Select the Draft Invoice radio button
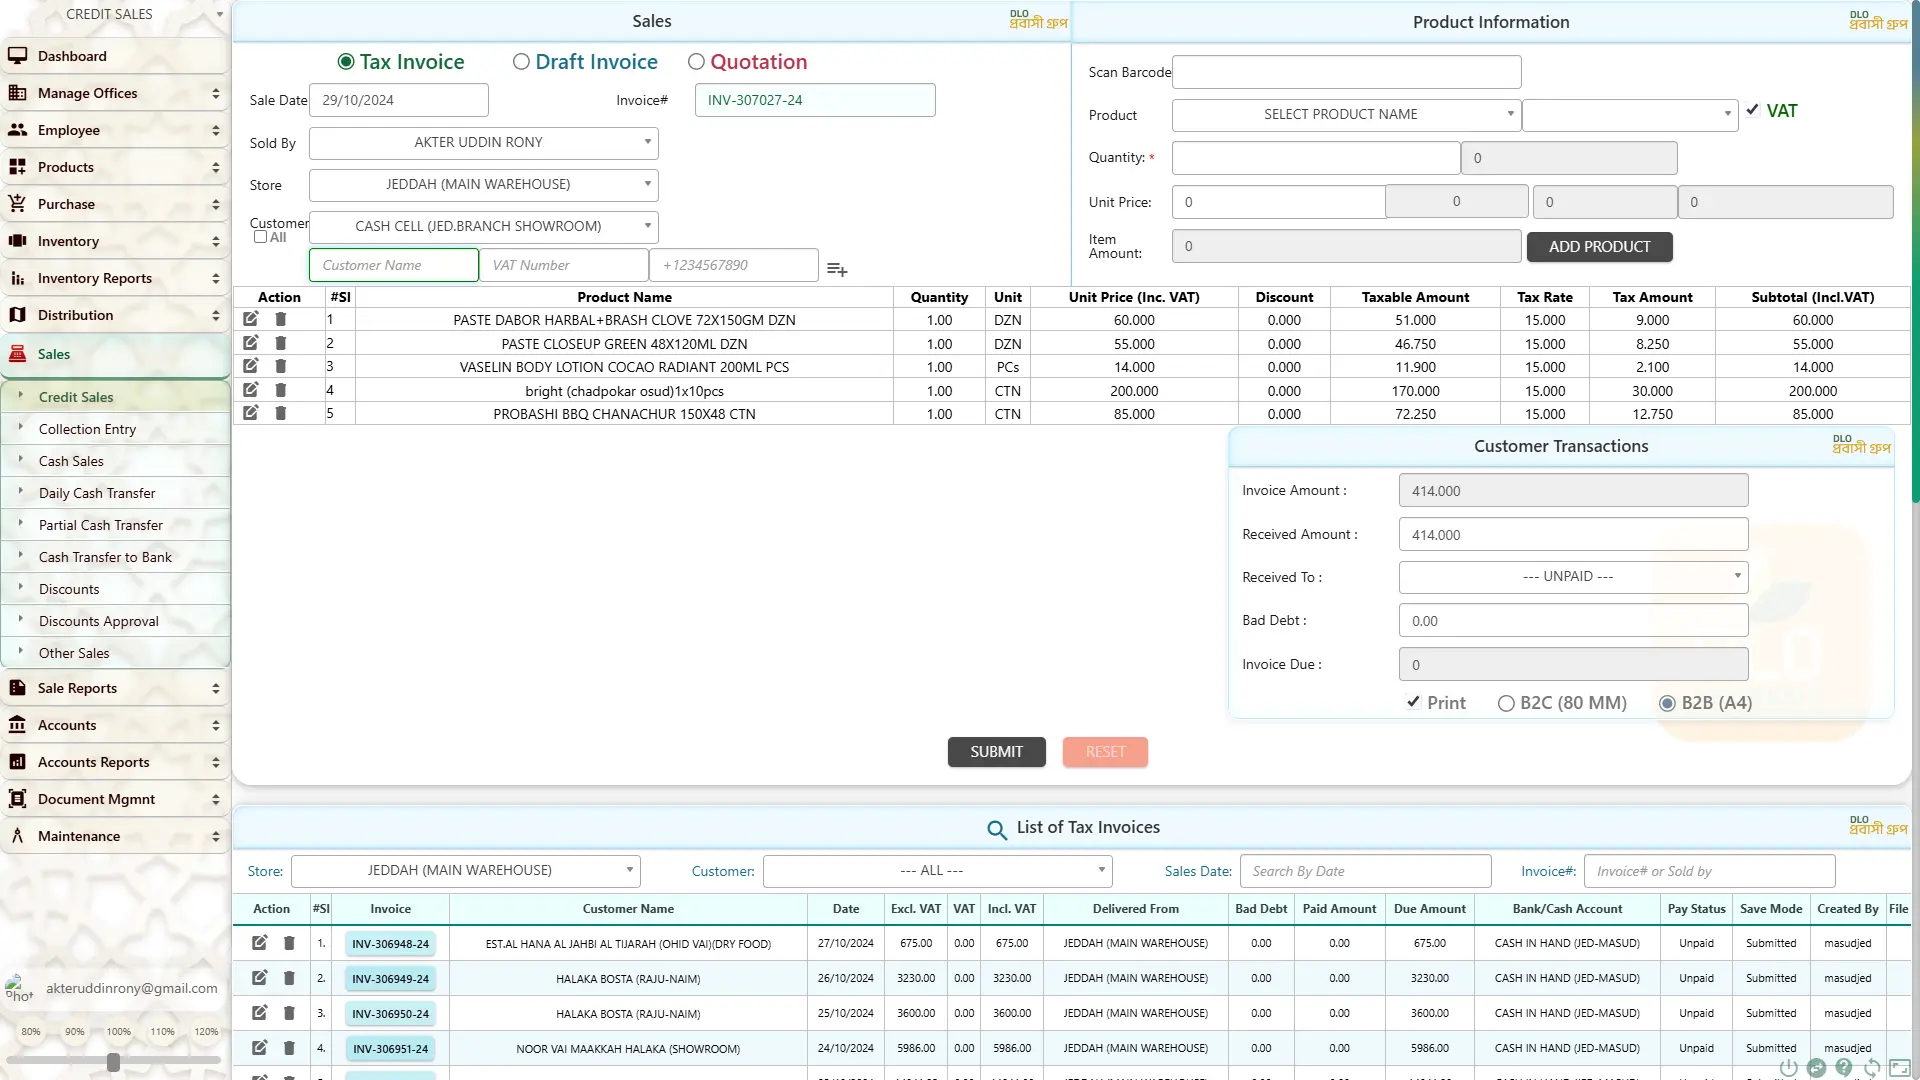 (x=521, y=62)
